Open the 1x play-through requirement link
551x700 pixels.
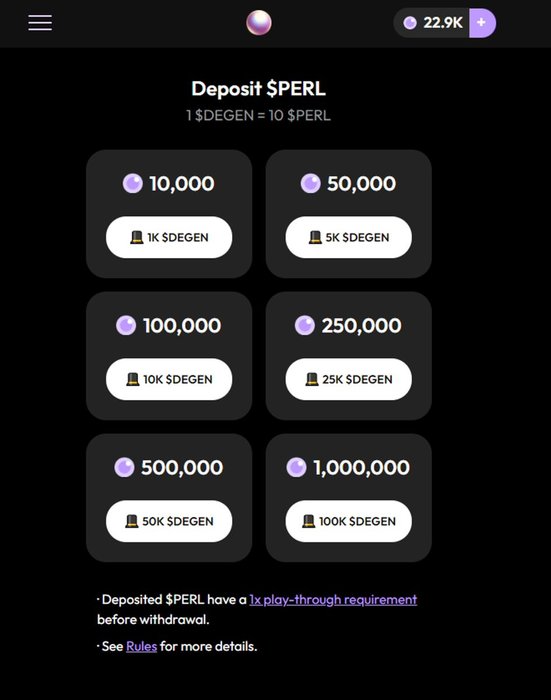[333, 600]
